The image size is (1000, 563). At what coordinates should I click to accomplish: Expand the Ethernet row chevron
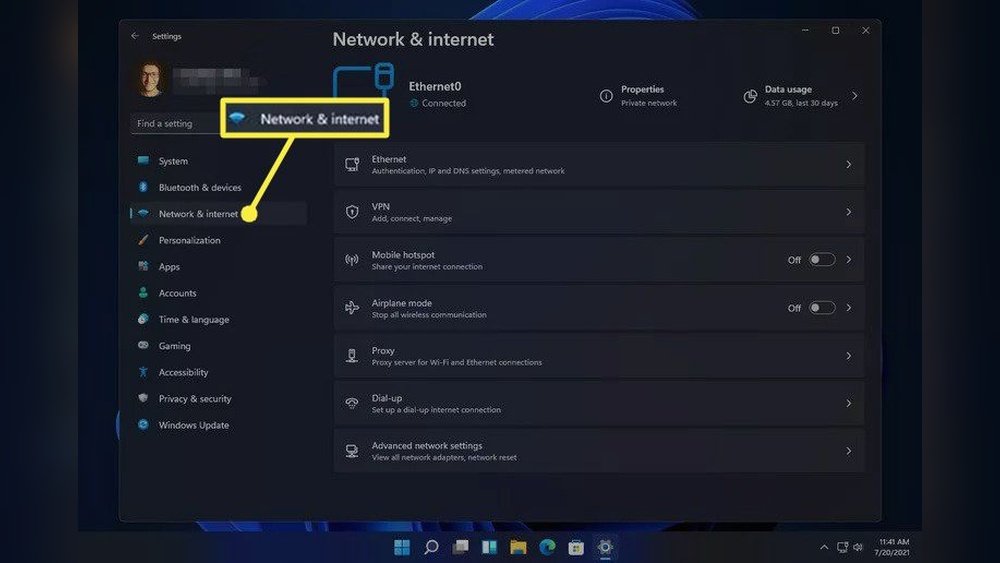pos(848,165)
